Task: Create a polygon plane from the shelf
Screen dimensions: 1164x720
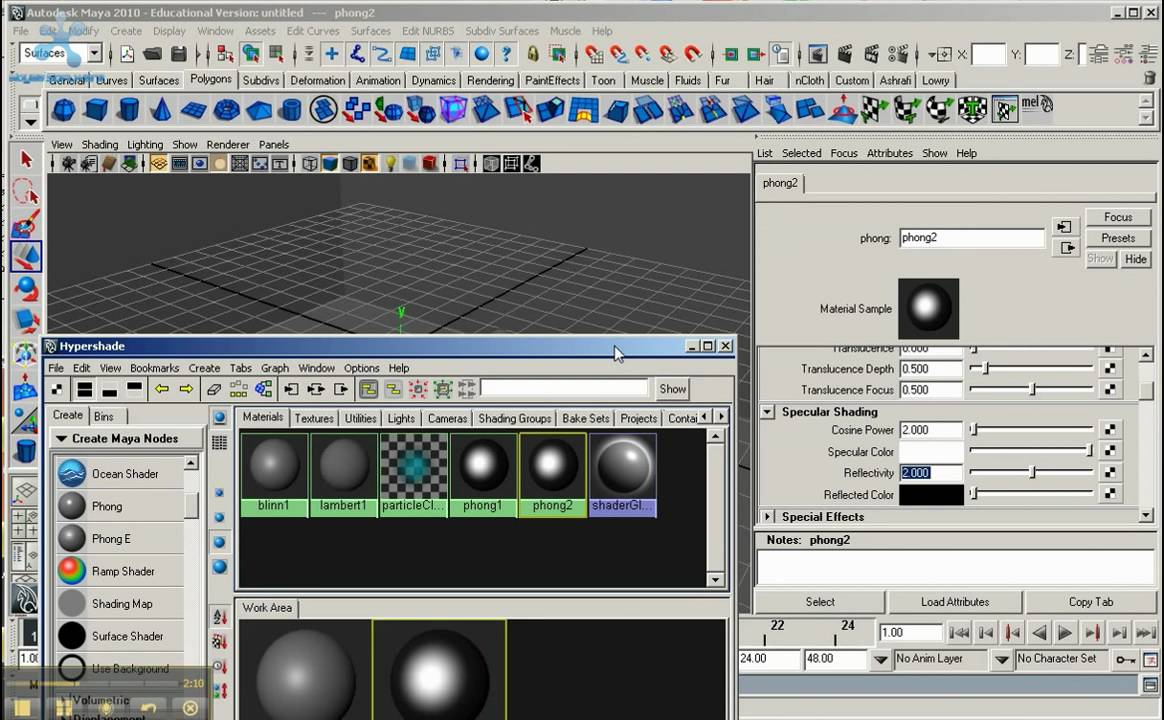Action: click(x=194, y=110)
